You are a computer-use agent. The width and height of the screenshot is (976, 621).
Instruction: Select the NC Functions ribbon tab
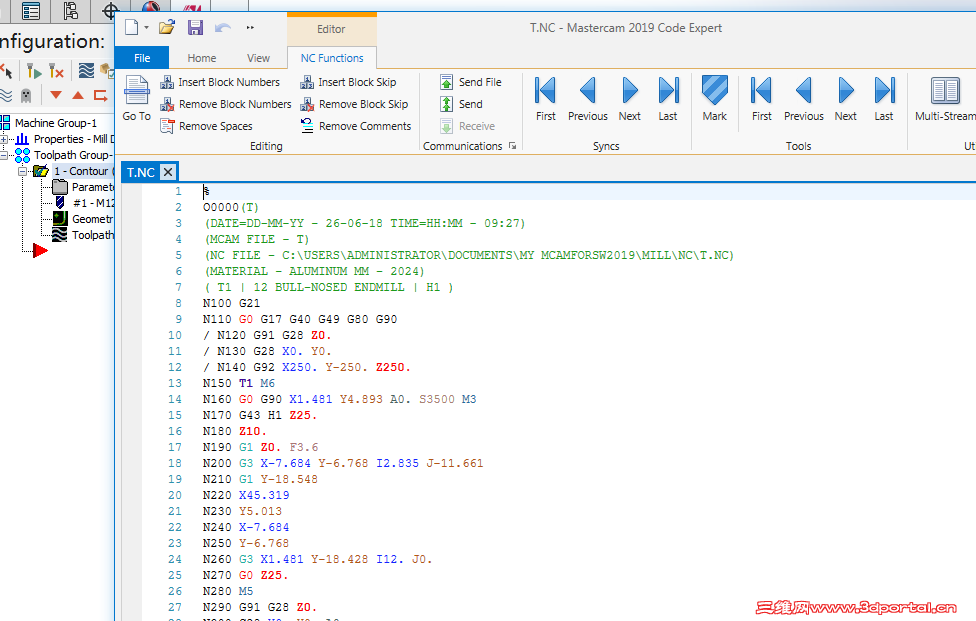click(332, 58)
